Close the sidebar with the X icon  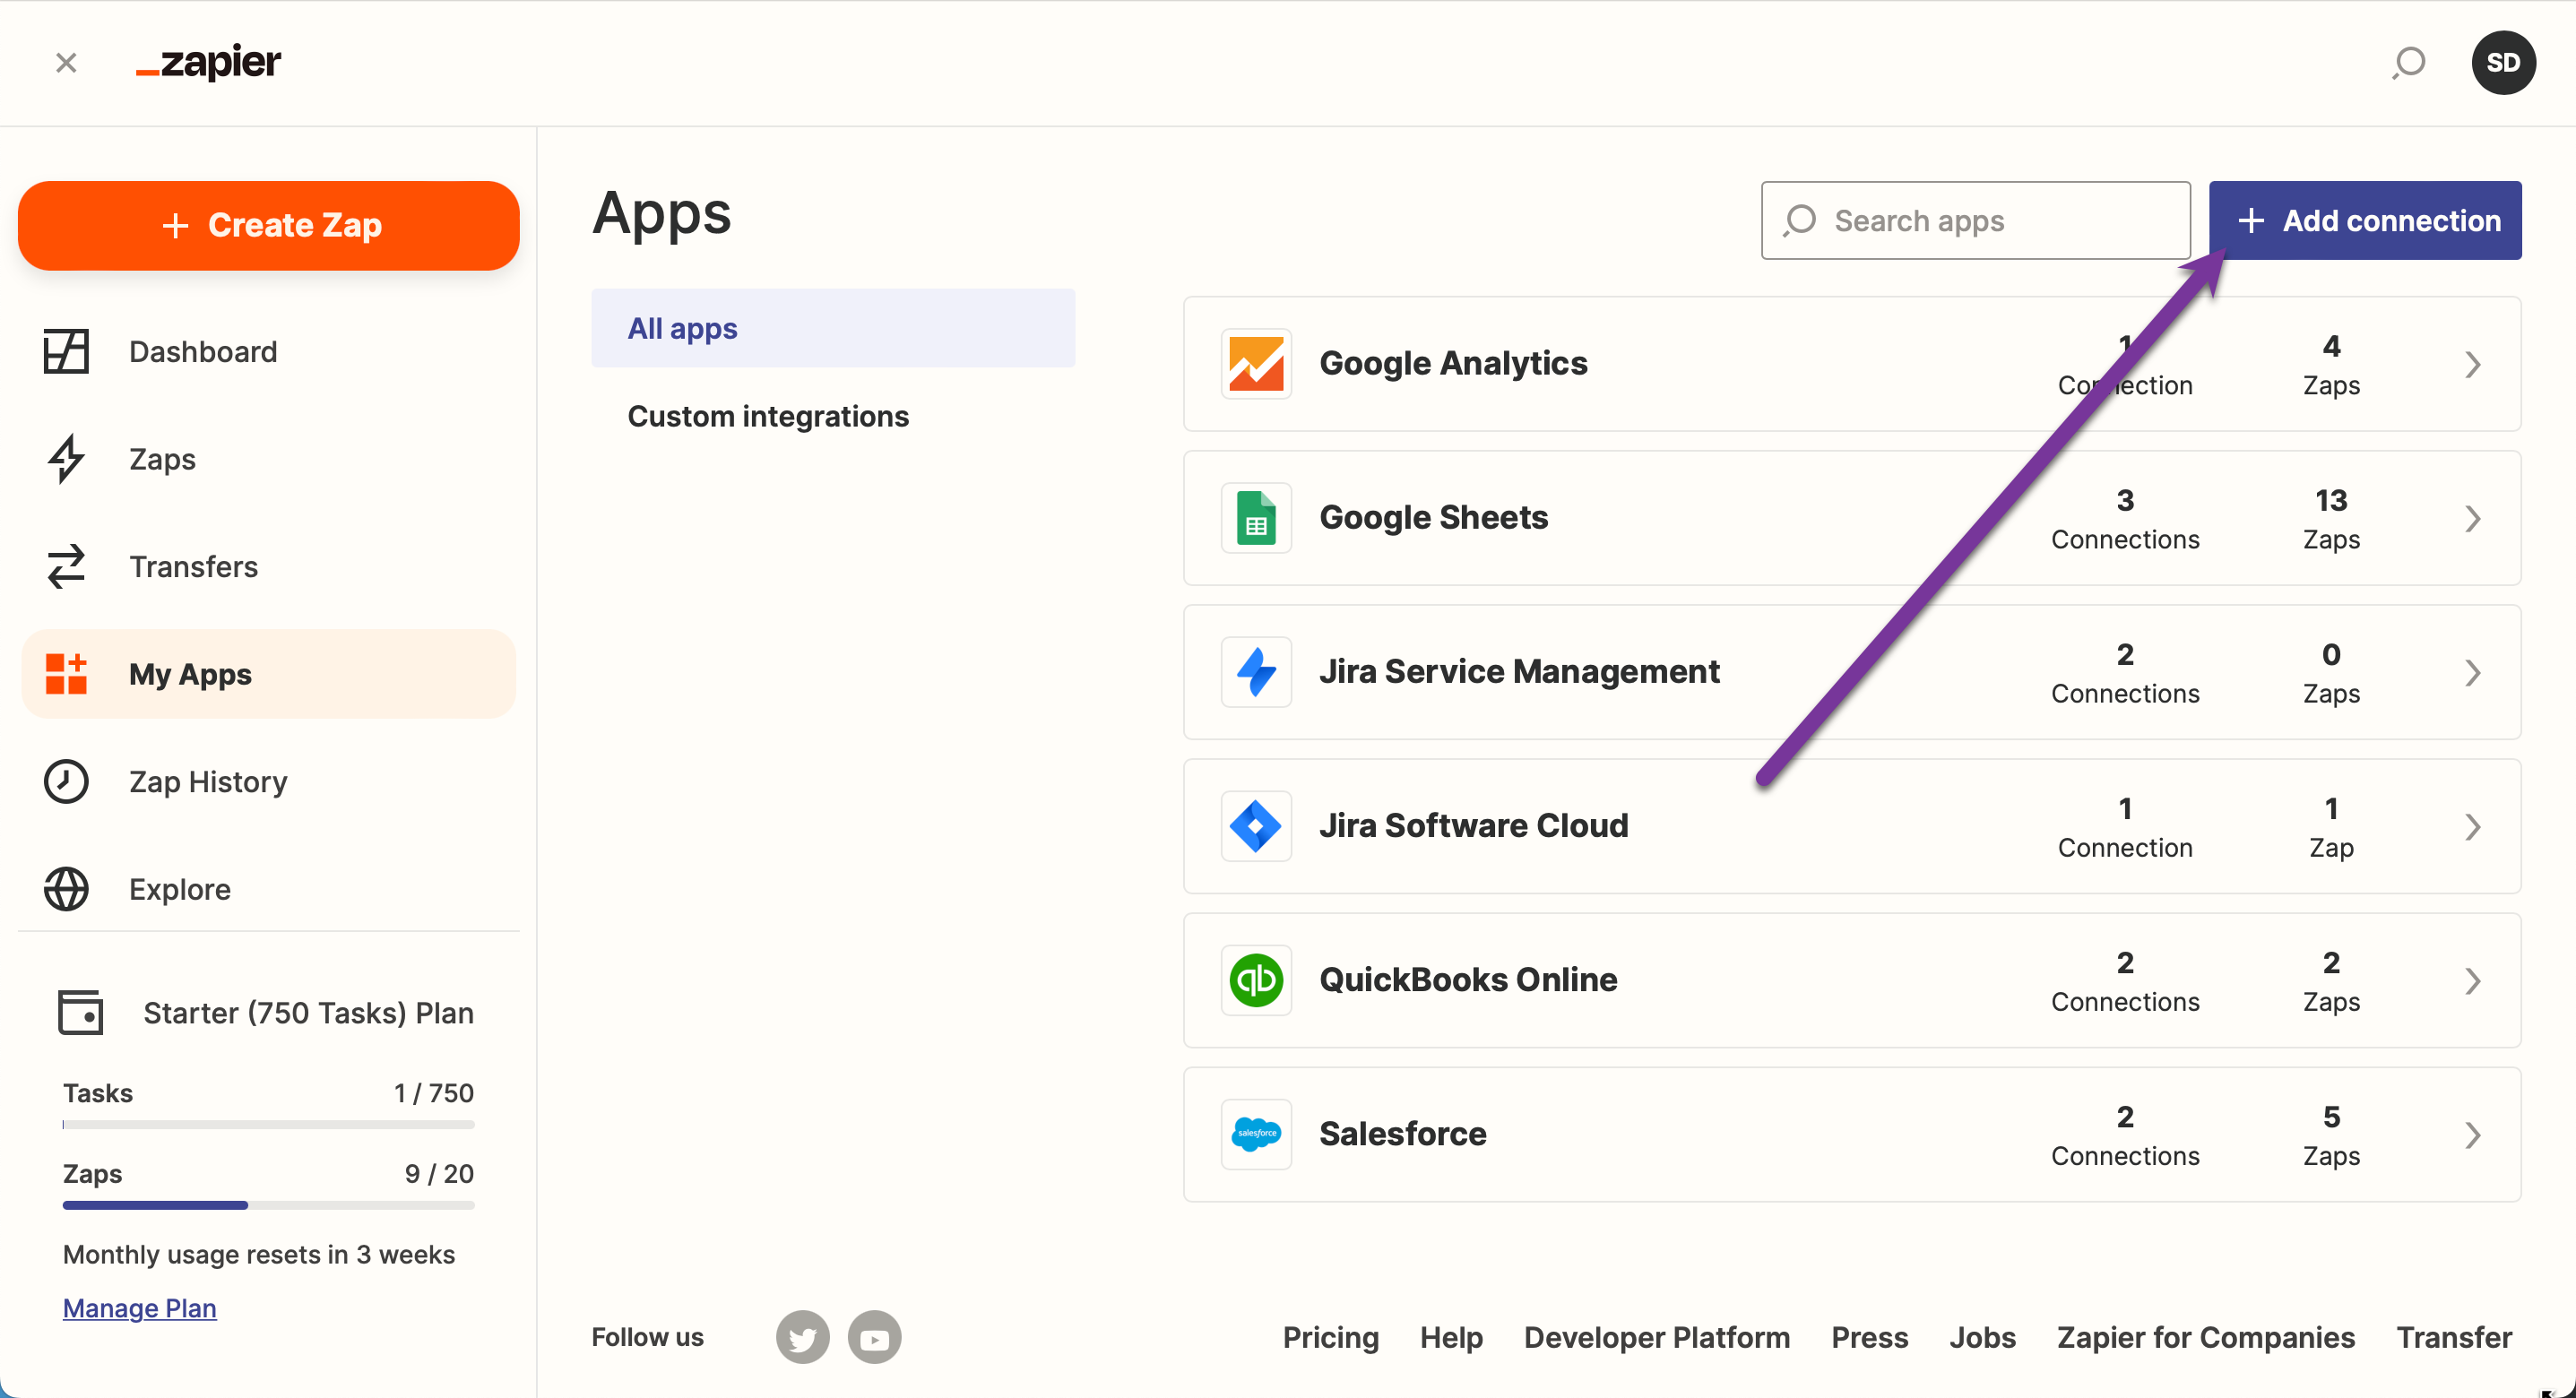[66, 63]
